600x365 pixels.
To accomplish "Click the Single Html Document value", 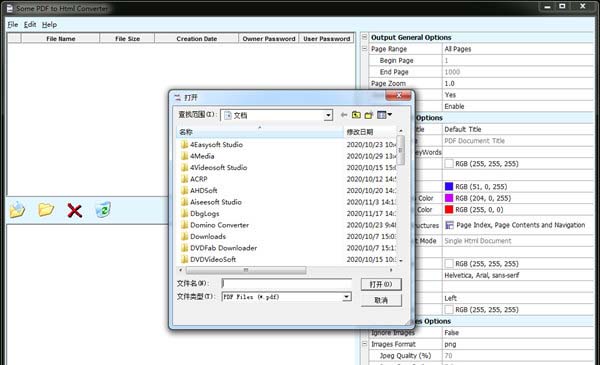I will 478,241.
